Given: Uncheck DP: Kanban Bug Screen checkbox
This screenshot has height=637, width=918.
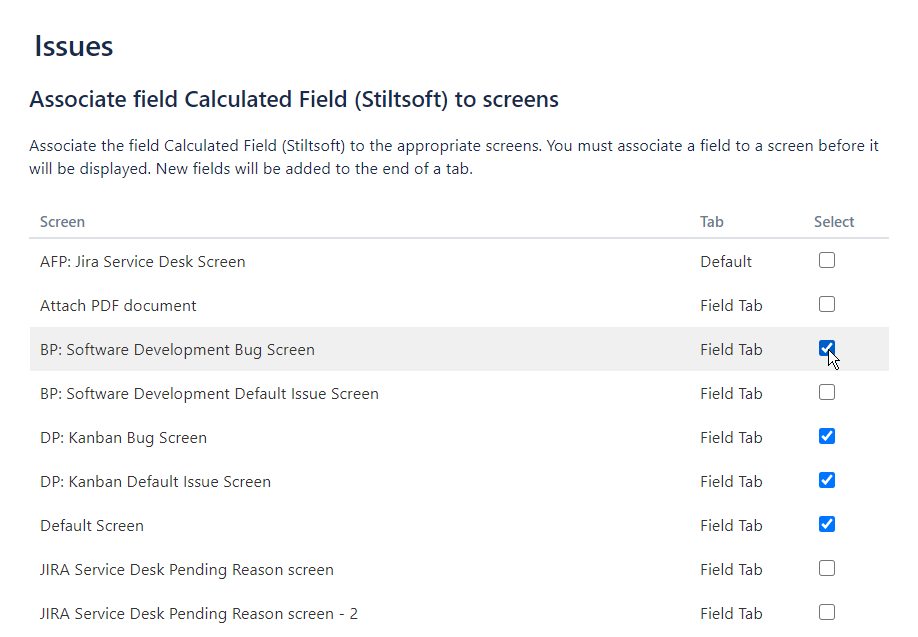Looking at the screenshot, I should (826, 437).
